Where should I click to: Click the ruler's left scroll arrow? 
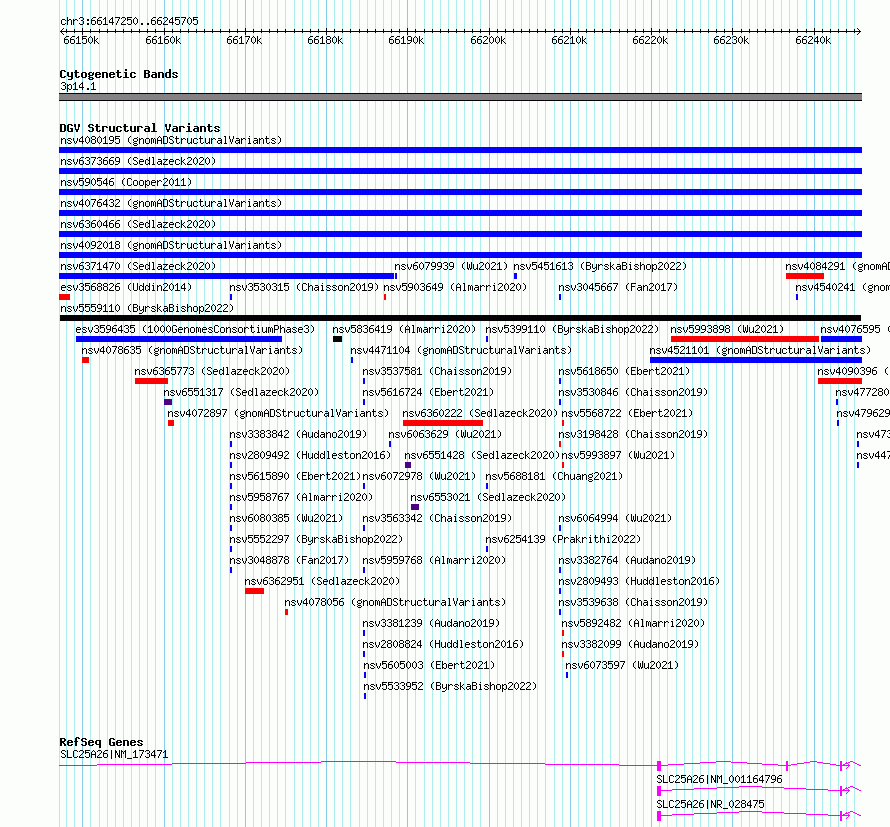pyautogui.click(x=62, y=32)
